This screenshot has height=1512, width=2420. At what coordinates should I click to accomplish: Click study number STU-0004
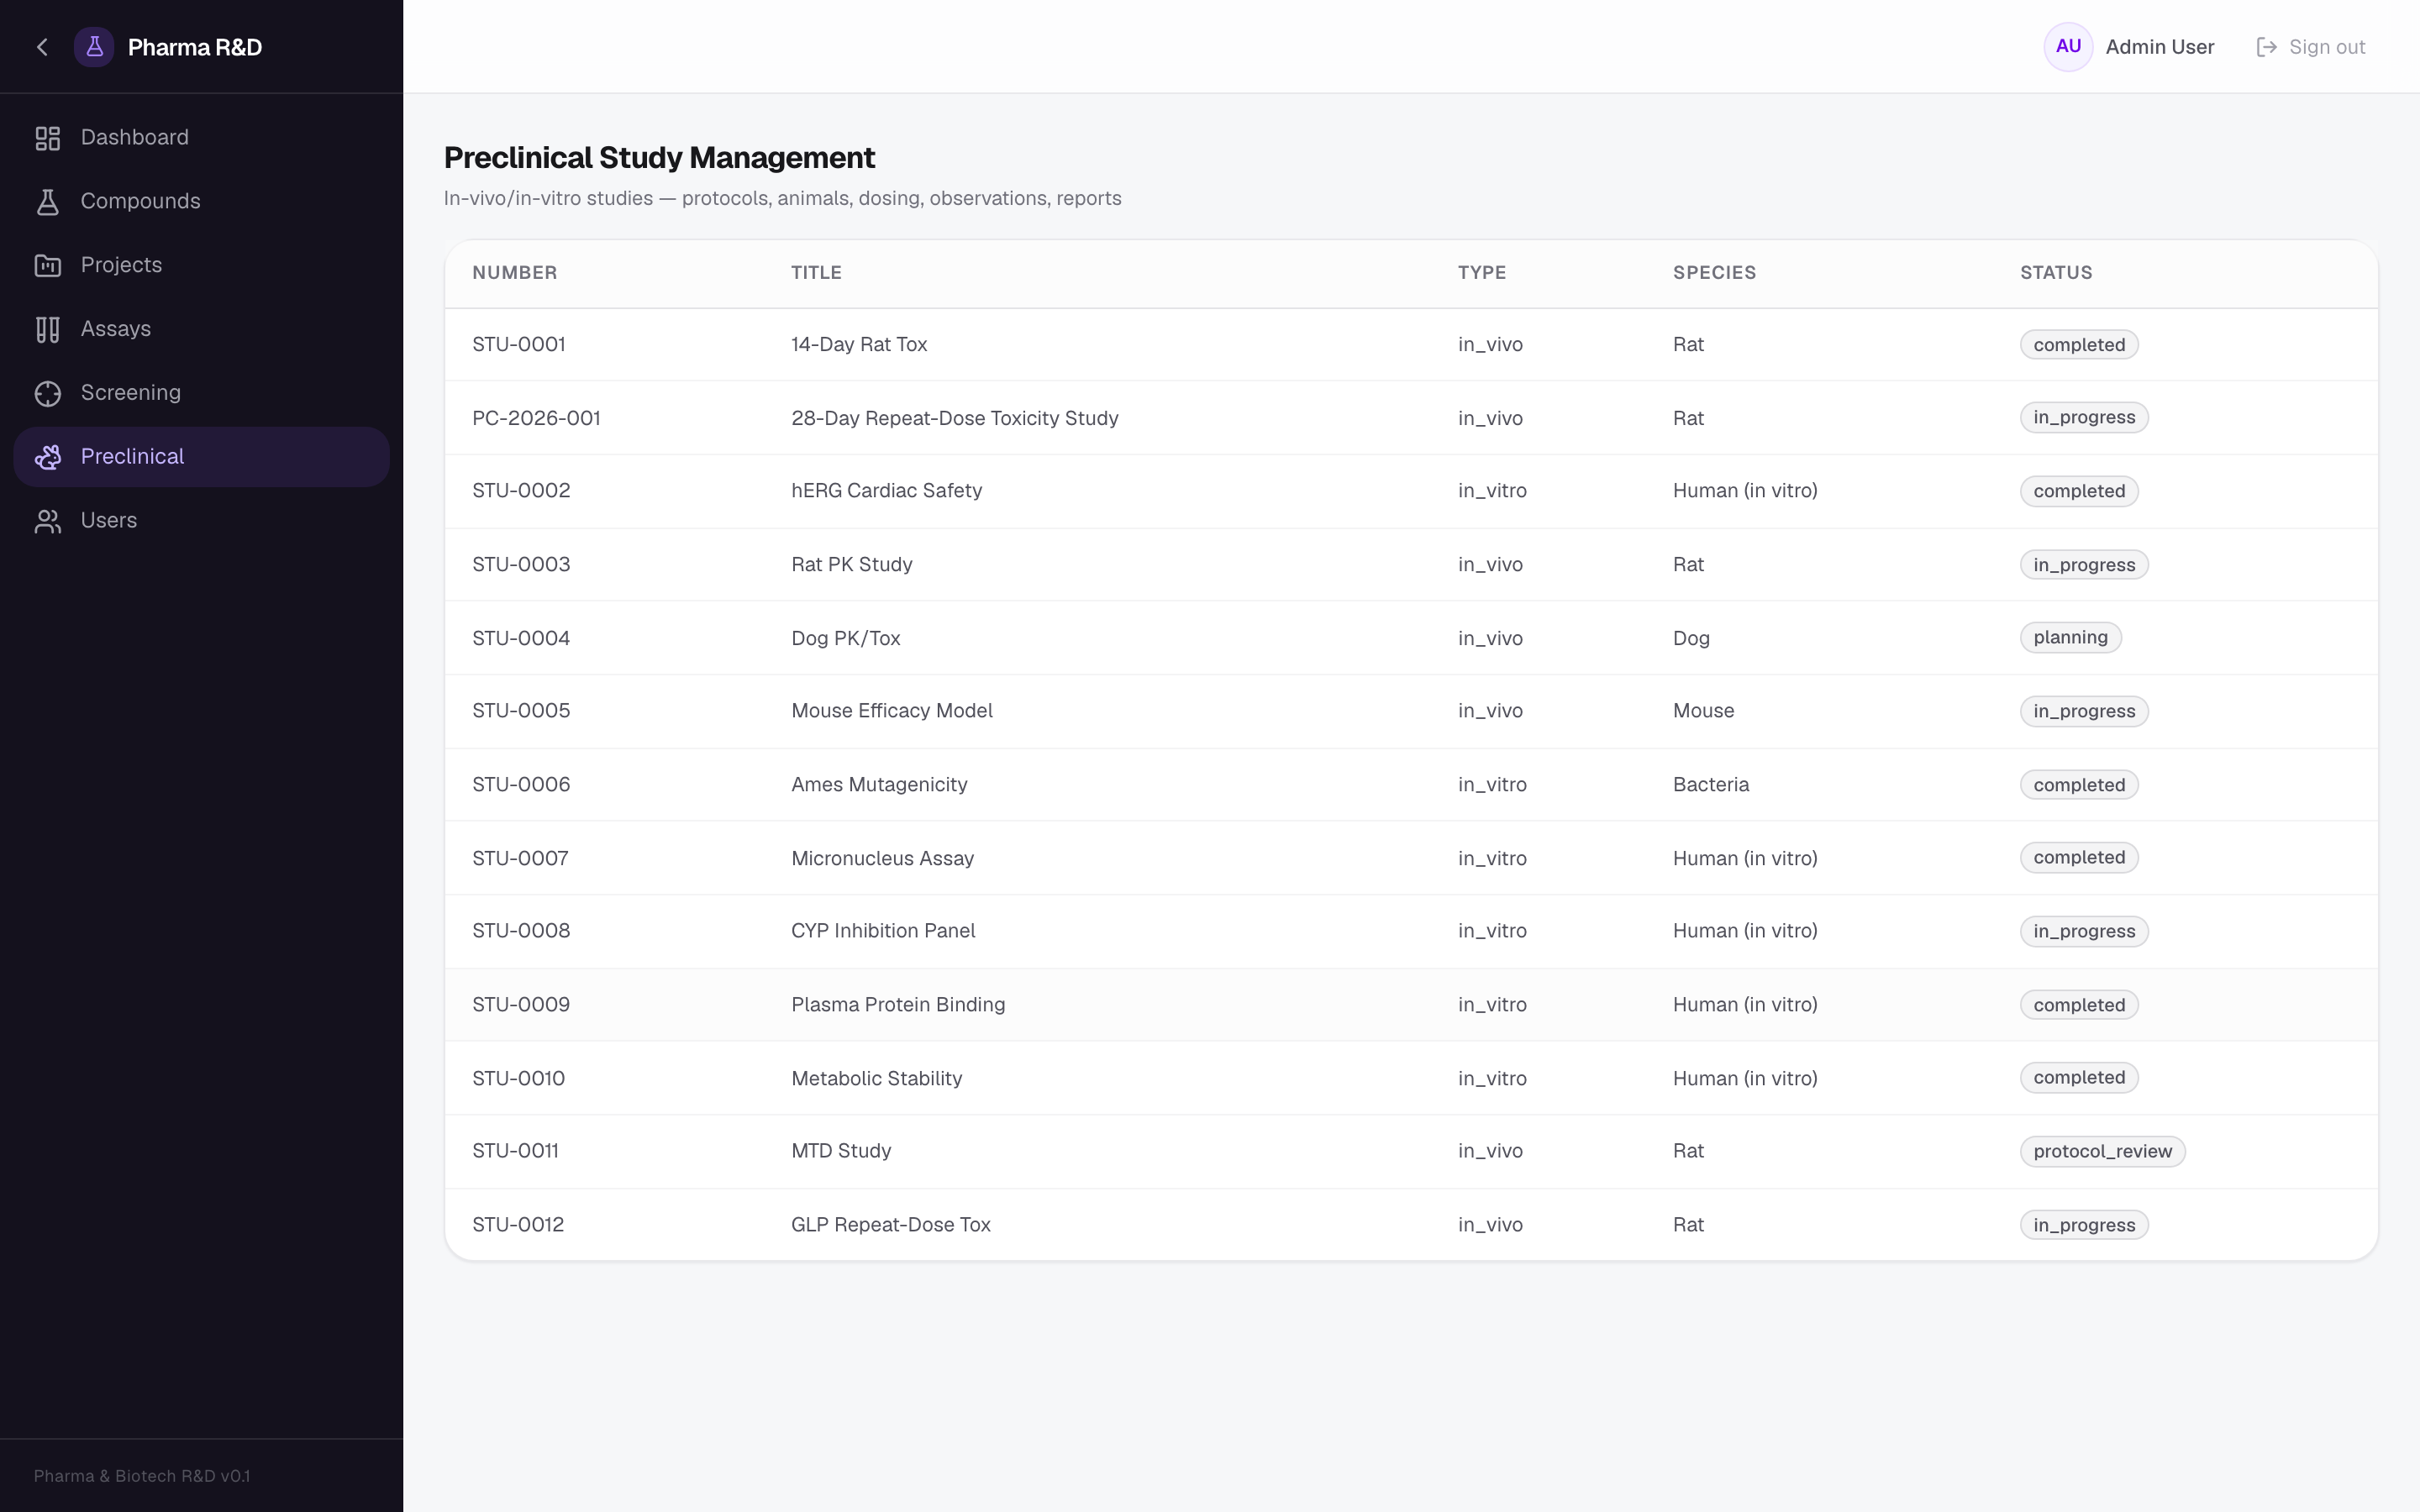coord(521,638)
